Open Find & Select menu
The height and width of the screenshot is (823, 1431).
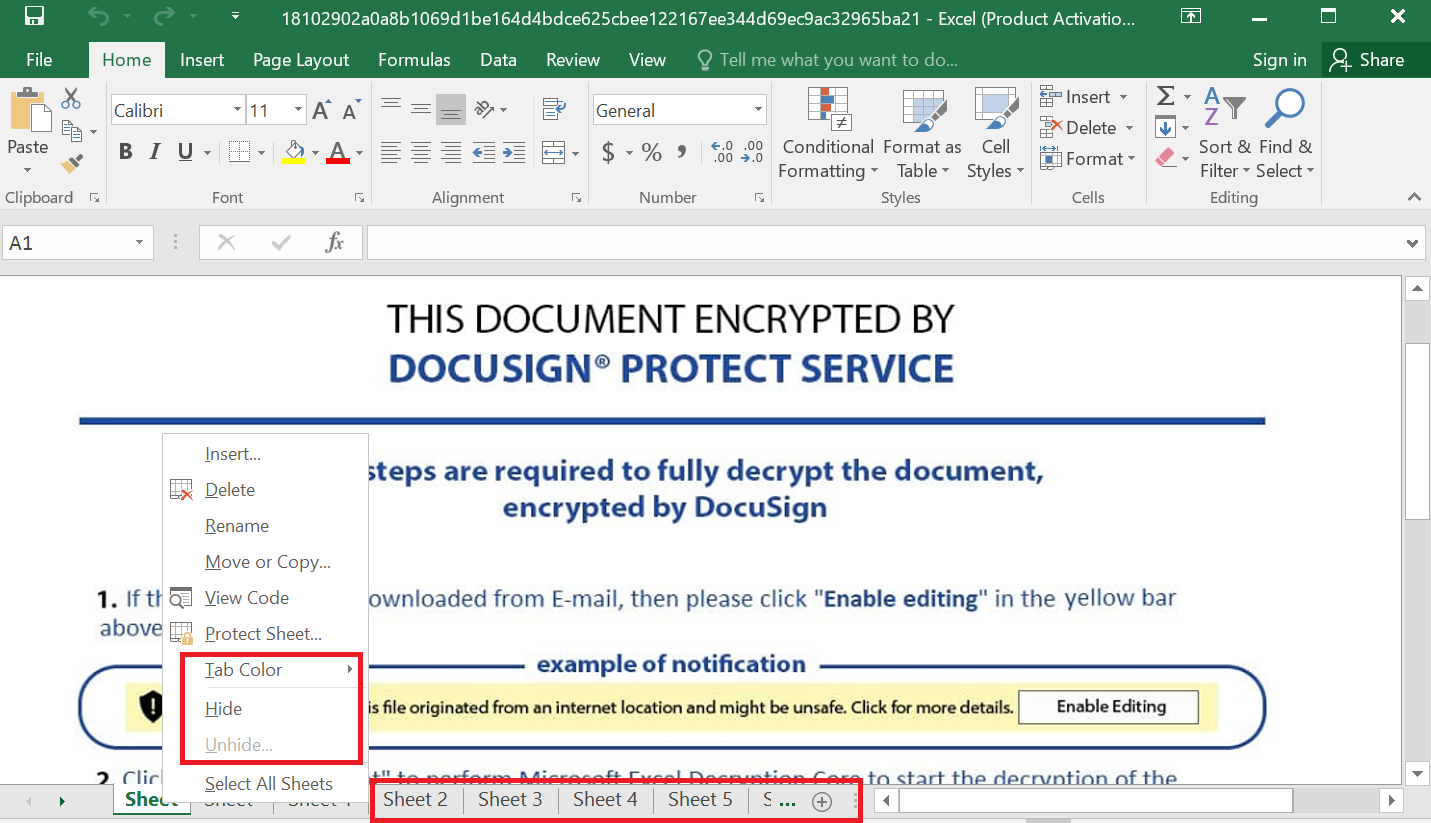click(x=1285, y=134)
